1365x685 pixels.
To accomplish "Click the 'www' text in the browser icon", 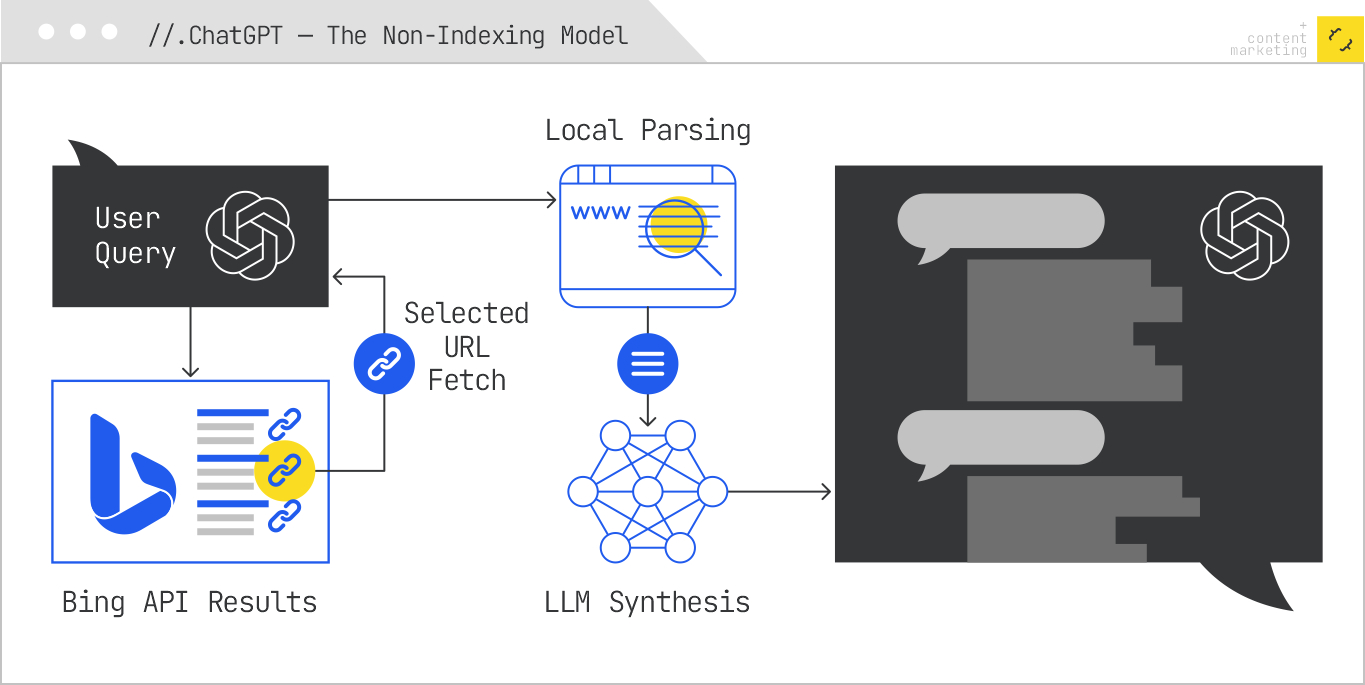I will [x=600, y=213].
